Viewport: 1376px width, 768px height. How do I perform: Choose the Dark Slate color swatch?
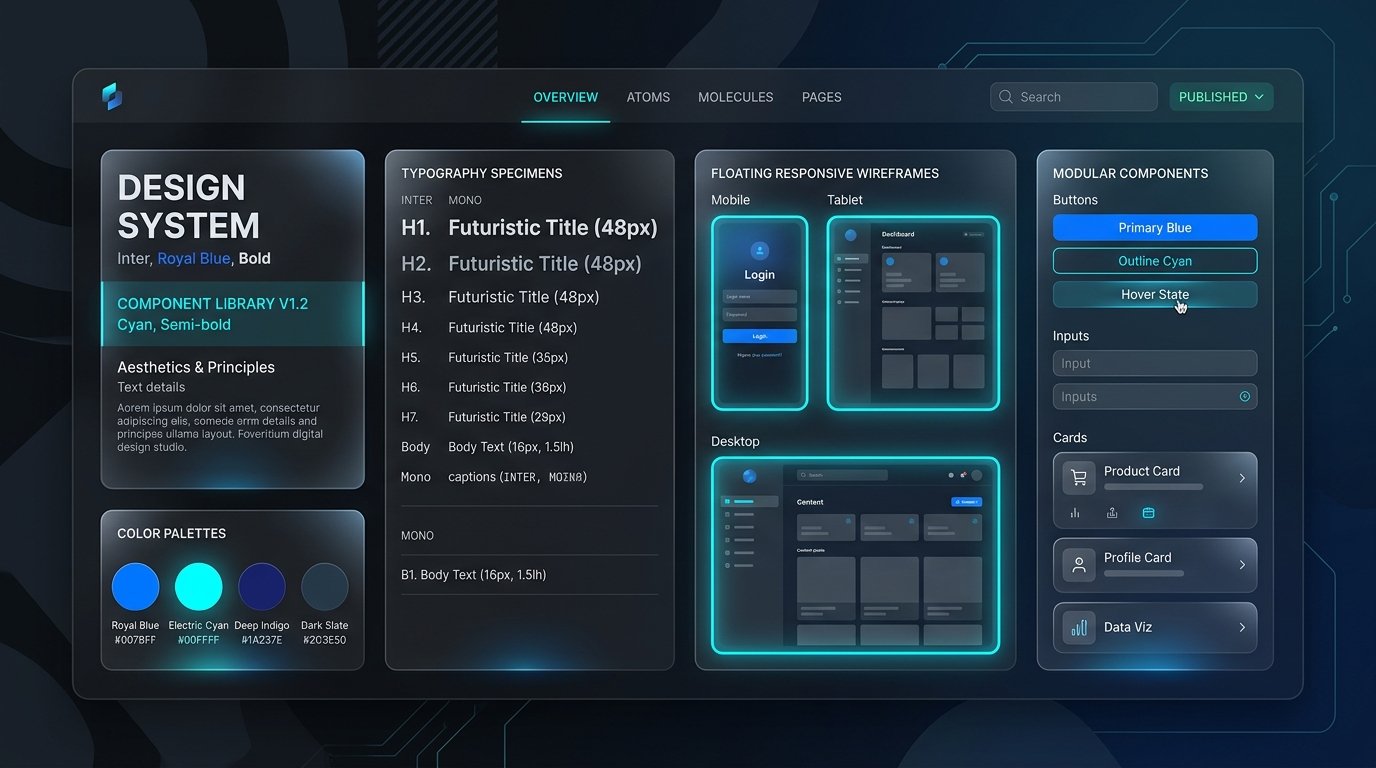[x=325, y=587]
